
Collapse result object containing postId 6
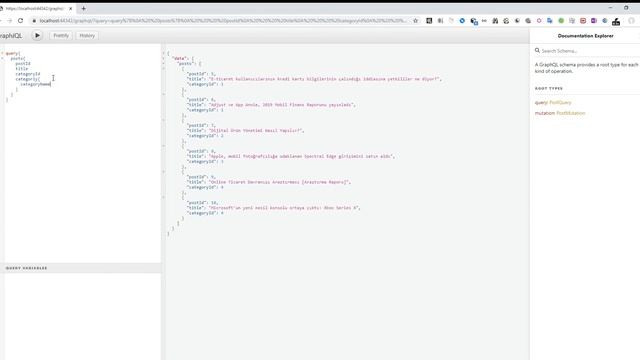(164, 94)
